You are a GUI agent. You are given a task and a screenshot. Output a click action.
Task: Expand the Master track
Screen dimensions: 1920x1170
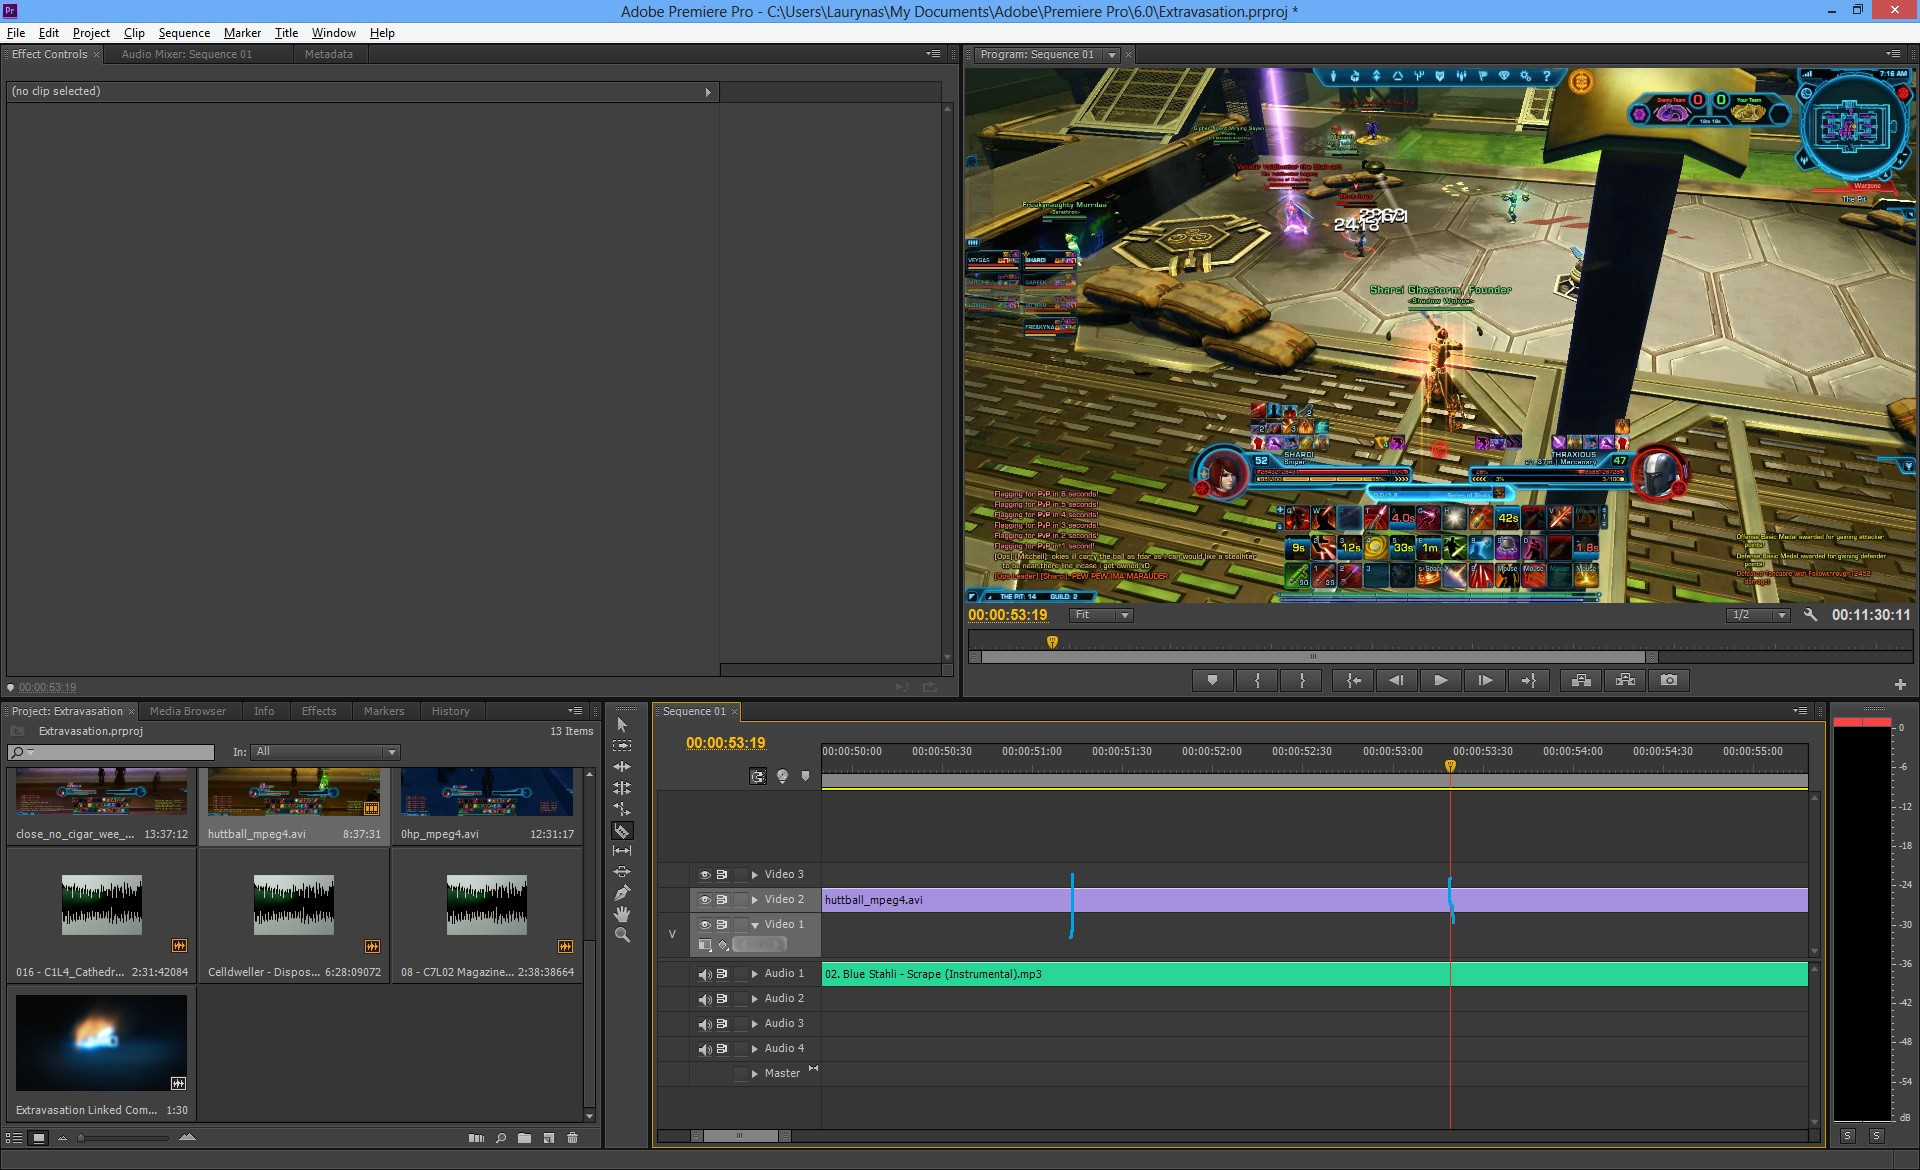[x=755, y=1074]
